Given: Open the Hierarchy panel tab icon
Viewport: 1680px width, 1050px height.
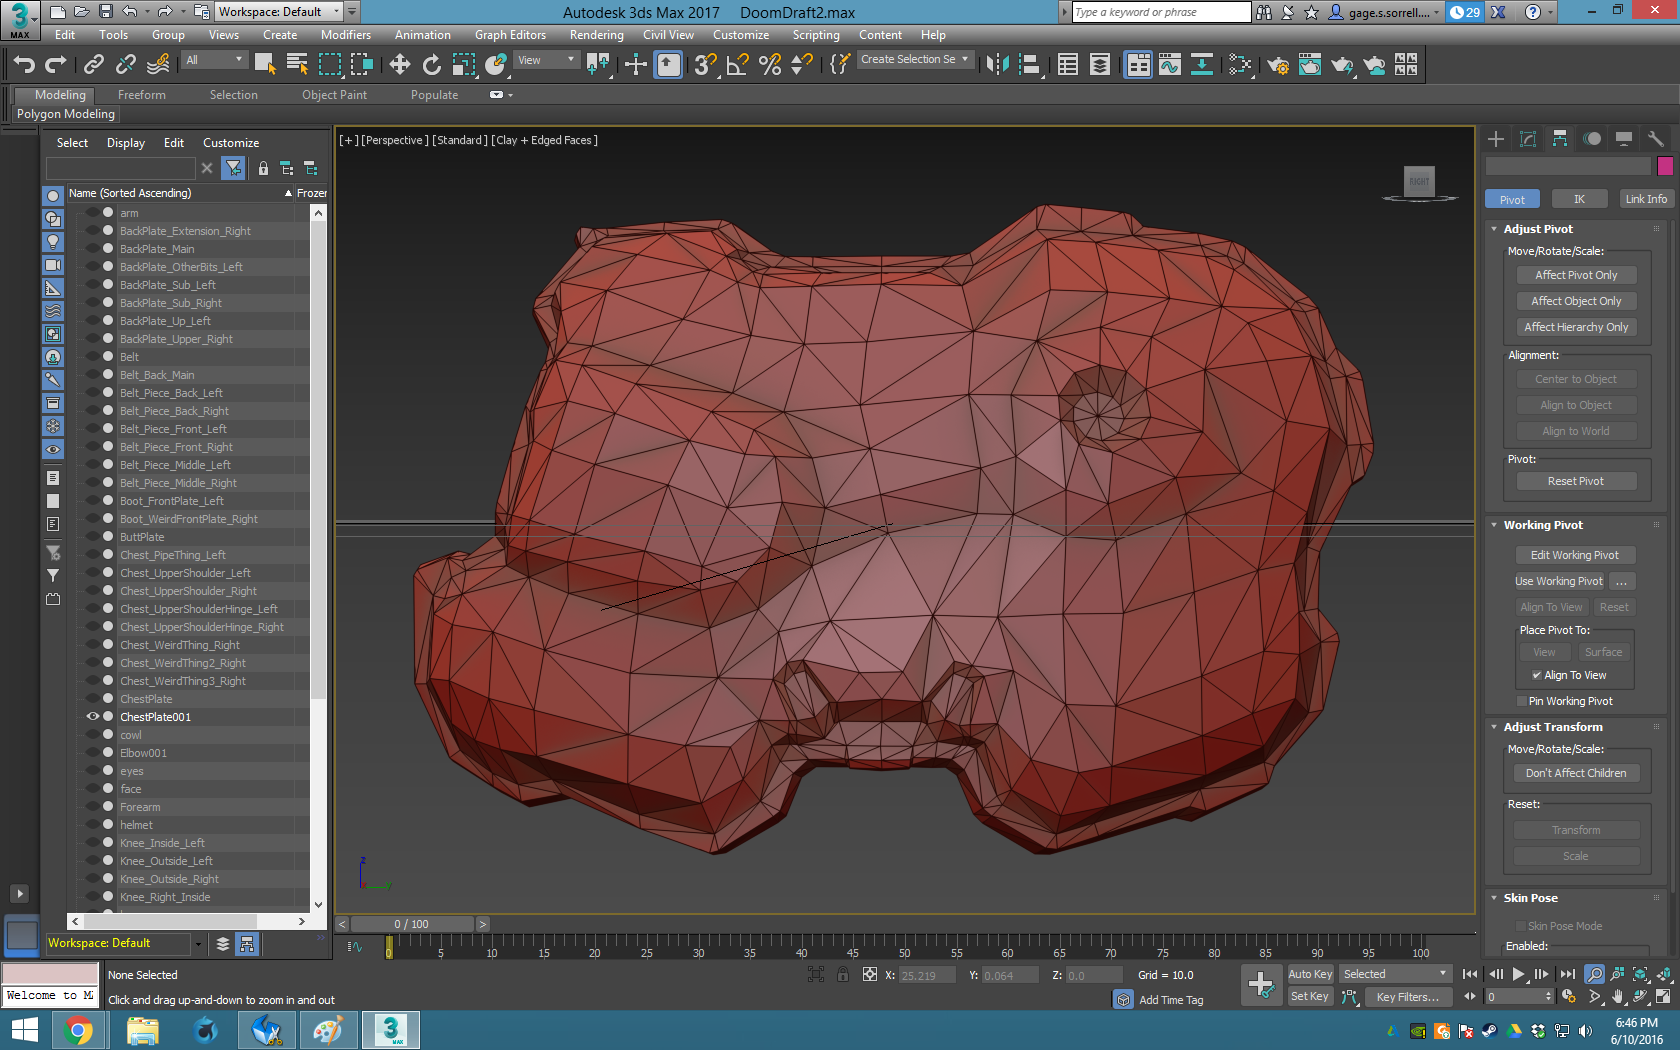Looking at the screenshot, I should tap(1560, 139).
